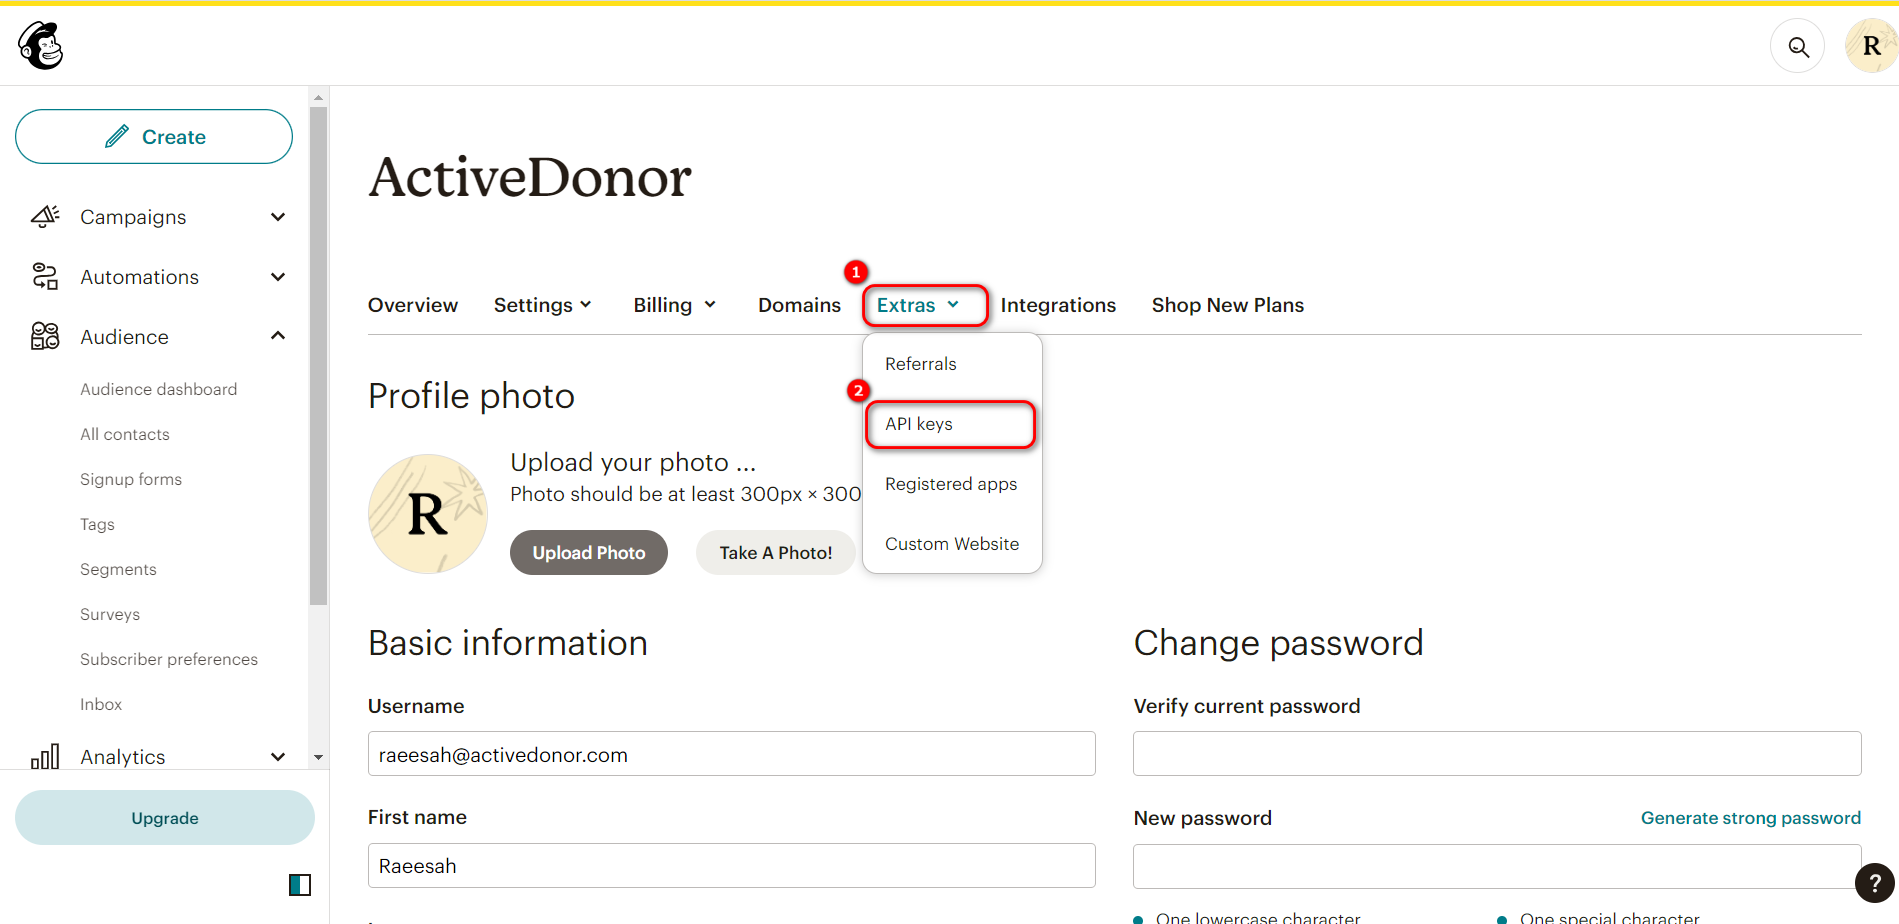Screen dimensions: 1899x924
Task: Collapse the Audience section chevron
Action: (x=277, y=335)
